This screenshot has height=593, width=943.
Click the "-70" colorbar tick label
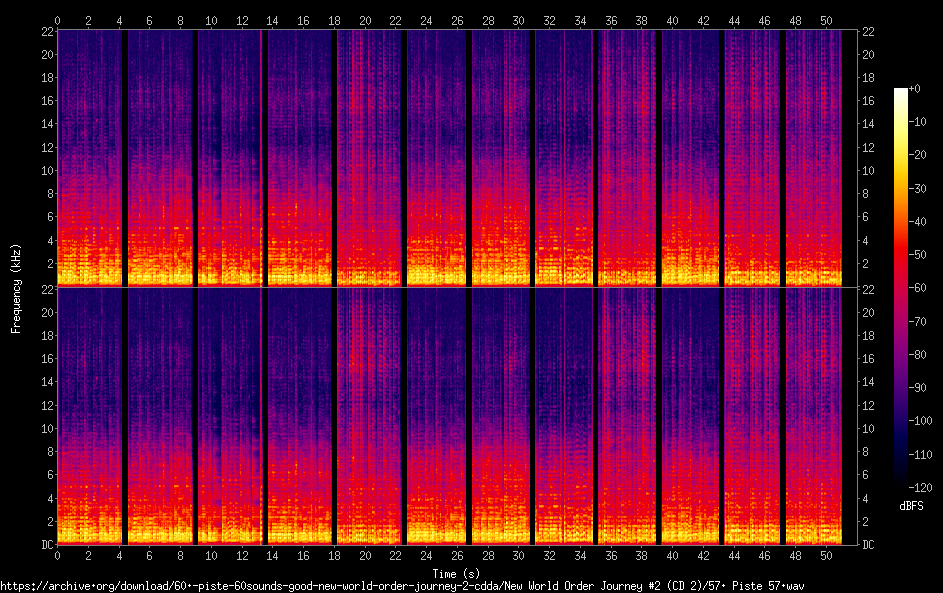(x=918, y=321)
